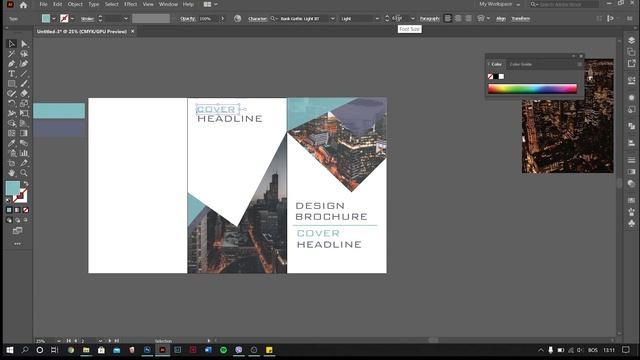This screenshot has width=640, height=360.
Task: Select the Eraser tool
Action: 24,93
